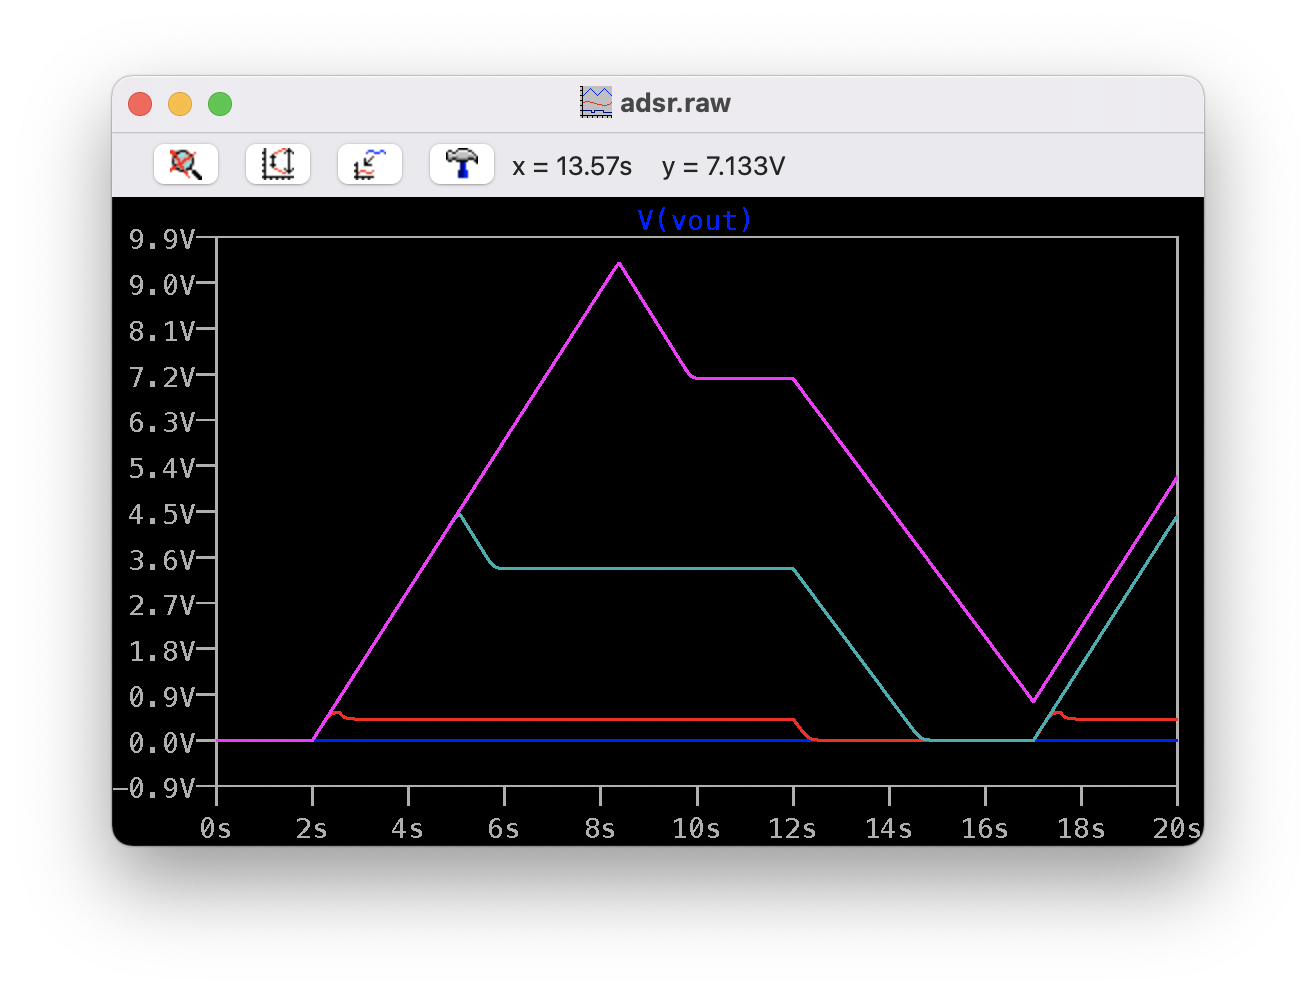Click the autorange vertical axis toolbar icon

[278, 164]
